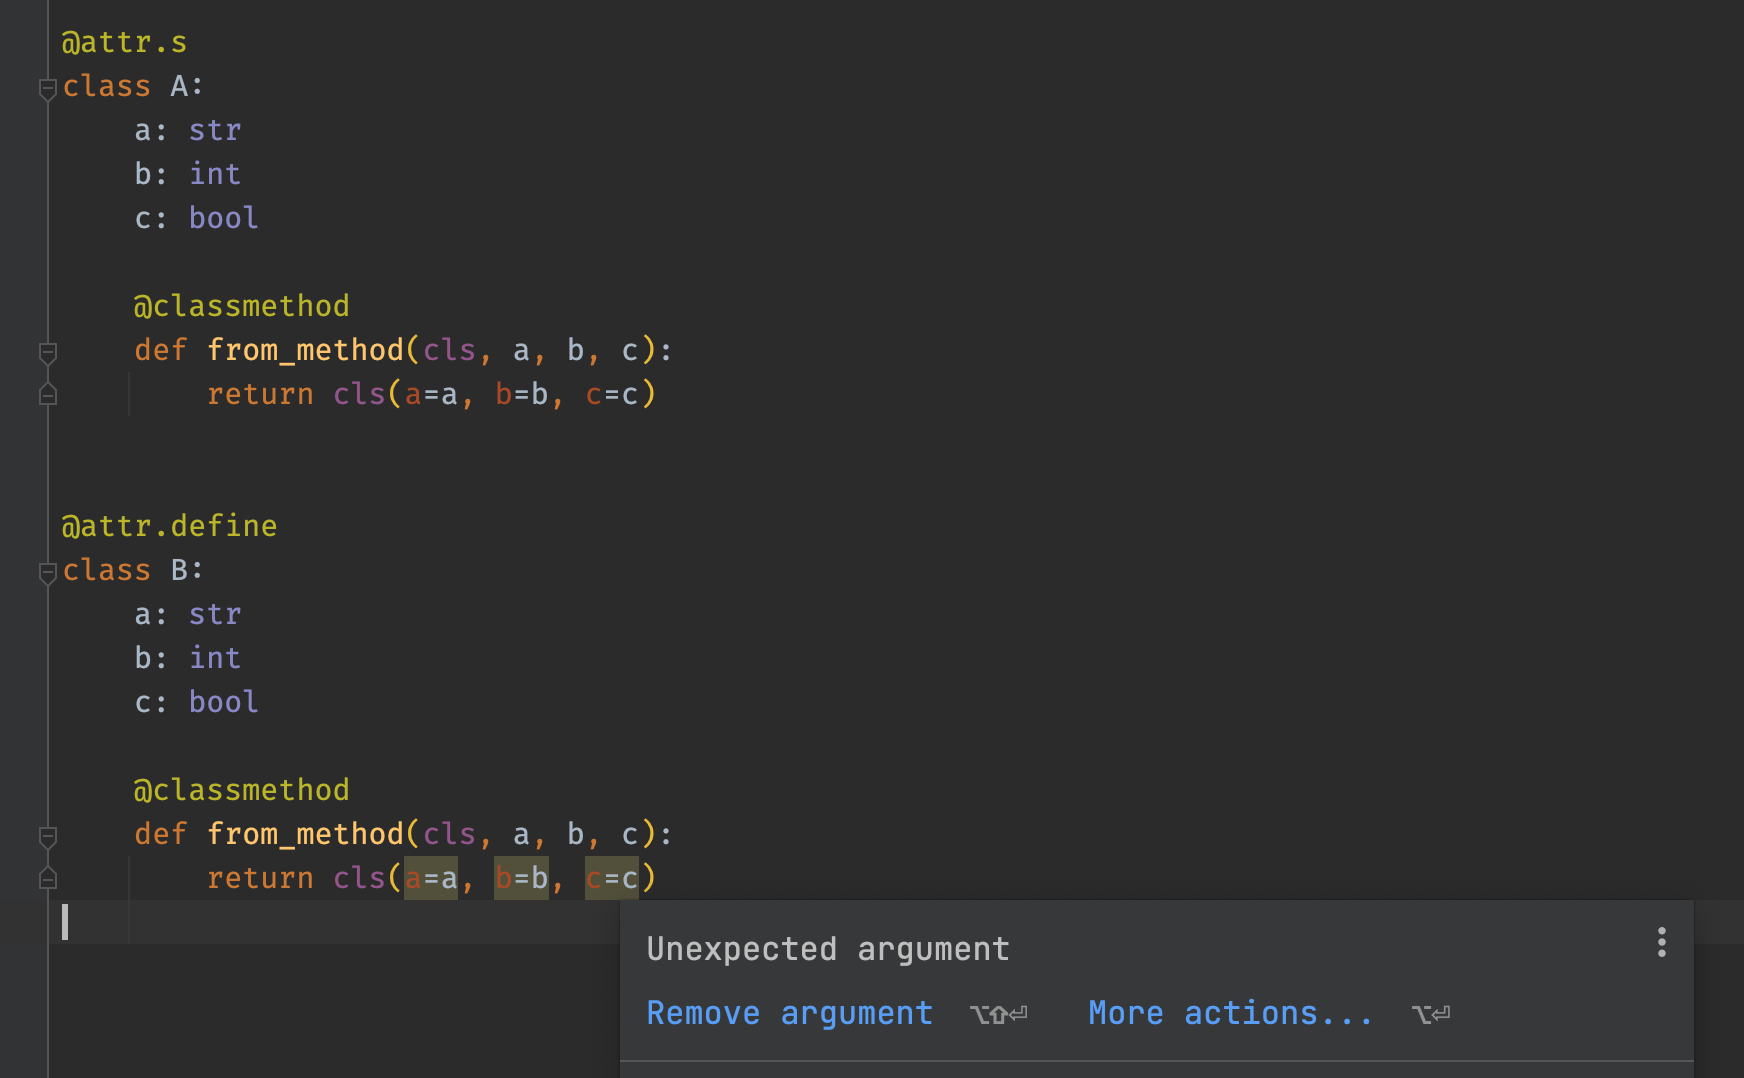The image size is (1744, 1078).
Task: Click the @classmethod decorator in class A
Action: point(242,305)
